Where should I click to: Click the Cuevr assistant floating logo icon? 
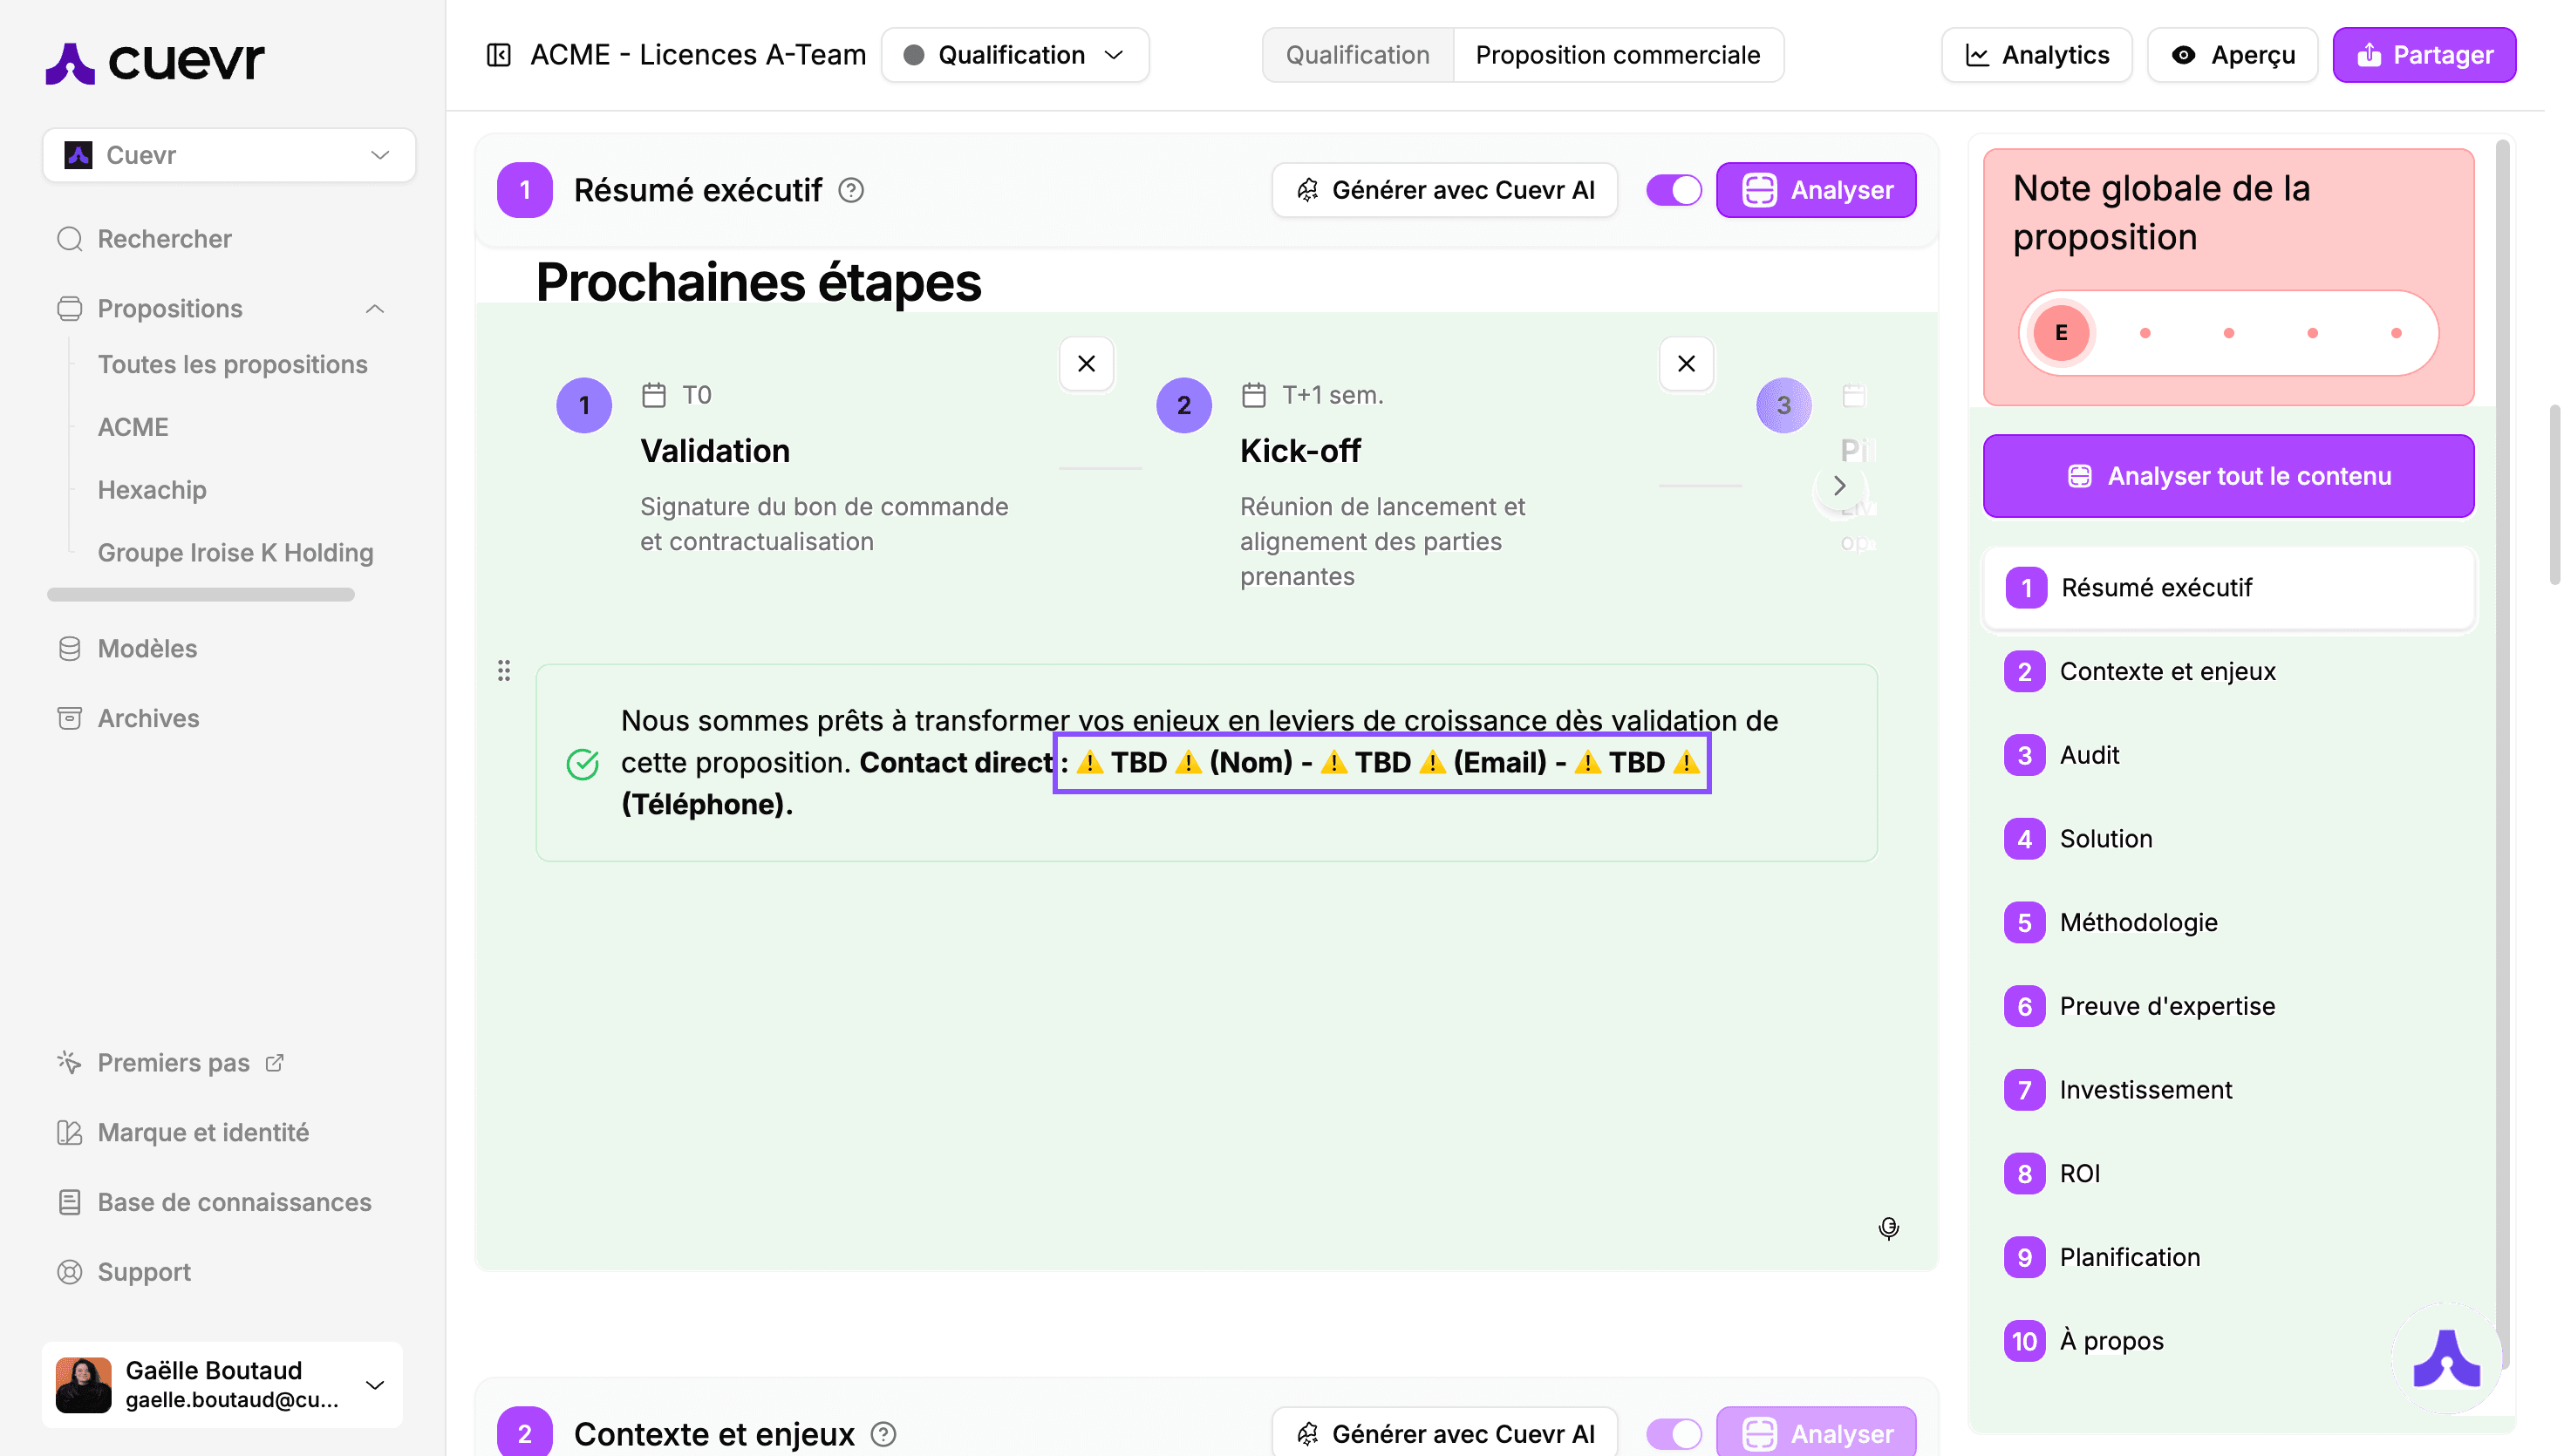[2446, 1358]
